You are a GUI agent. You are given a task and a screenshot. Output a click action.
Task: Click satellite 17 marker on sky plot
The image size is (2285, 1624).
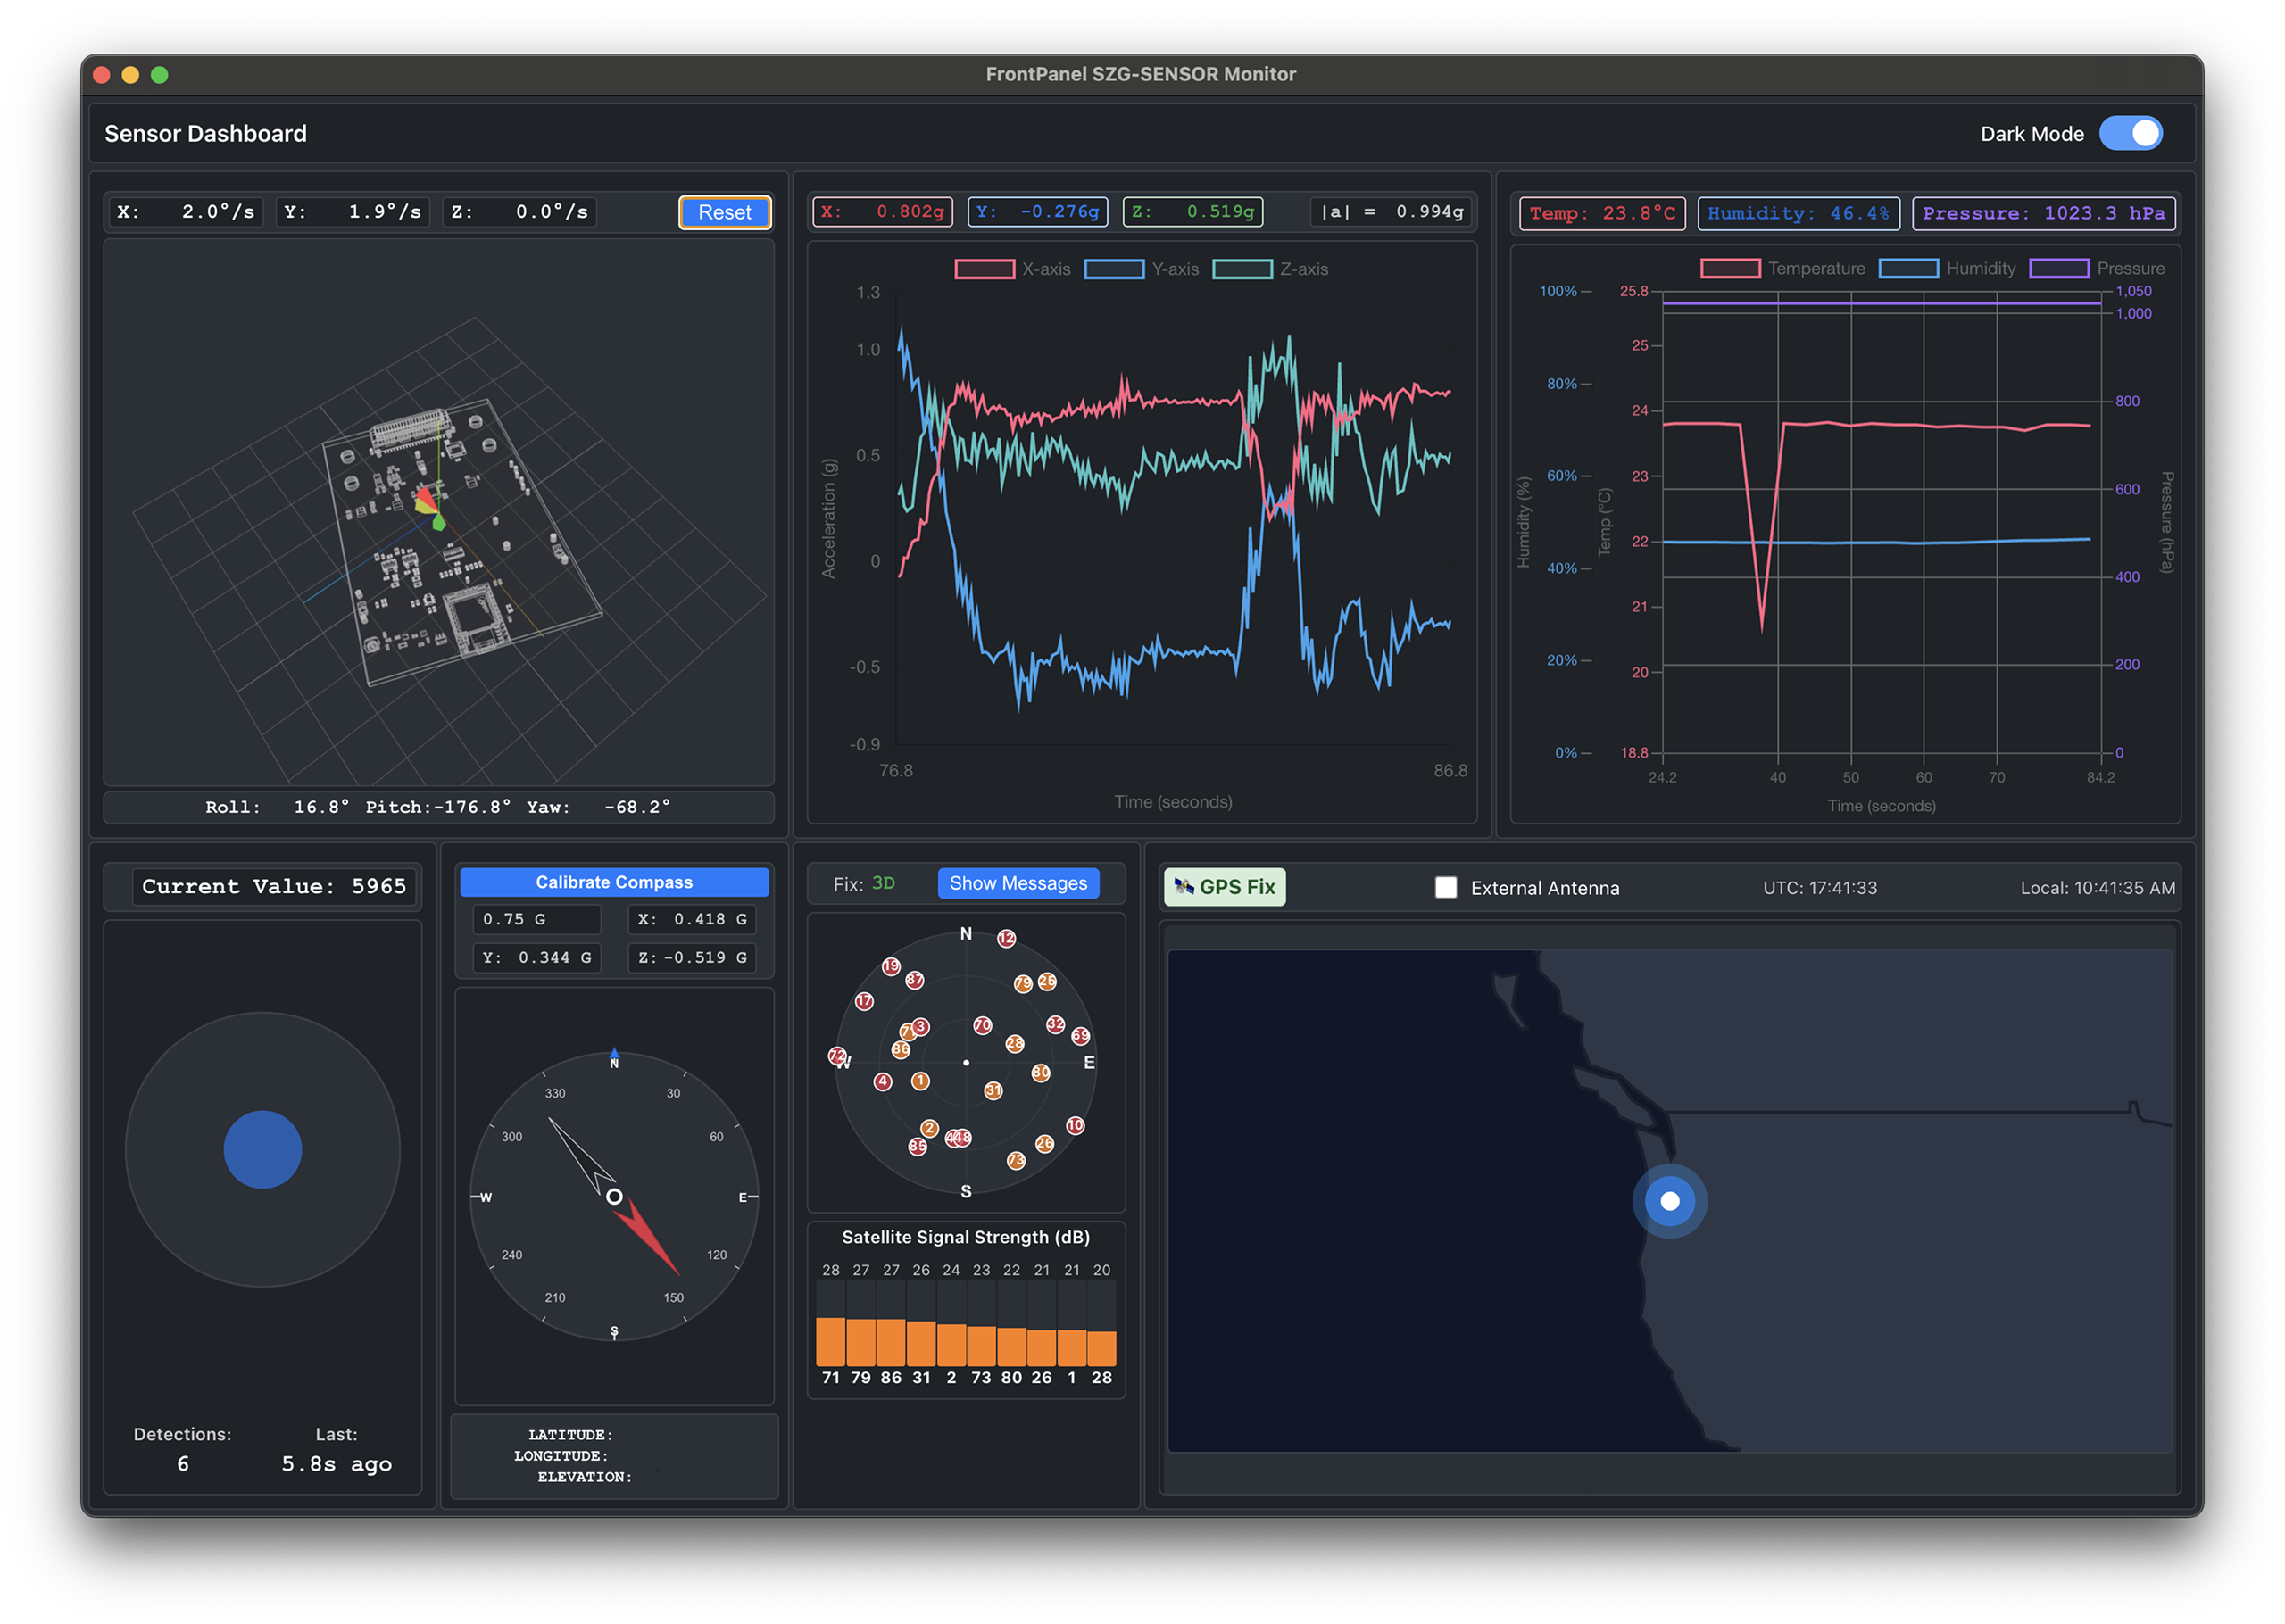pyautogui.click(x=864, y=1001)
